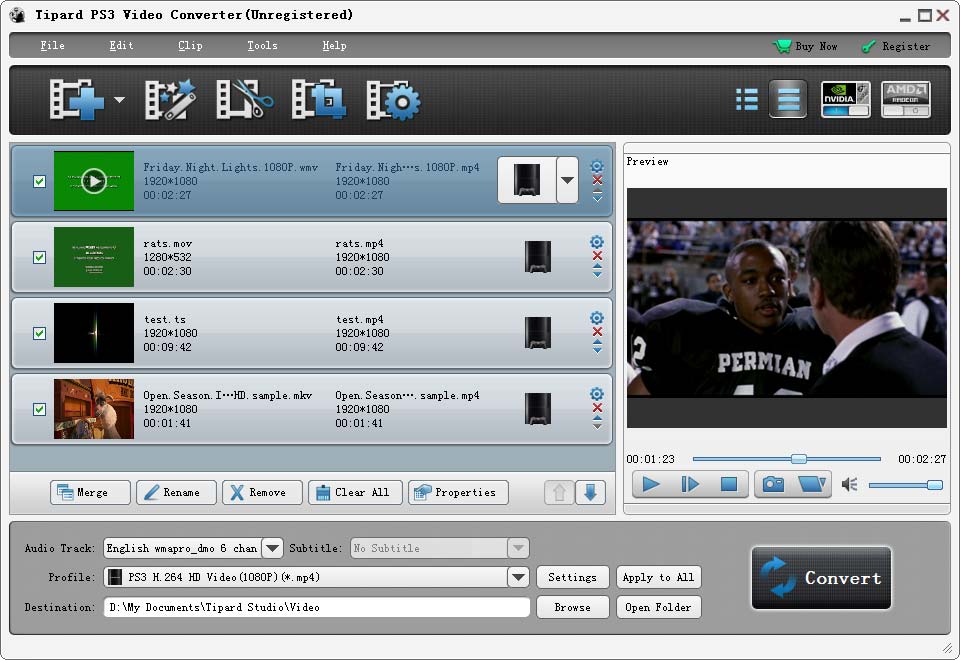
Task: Open the Help menu
Action: pos(334,45)
